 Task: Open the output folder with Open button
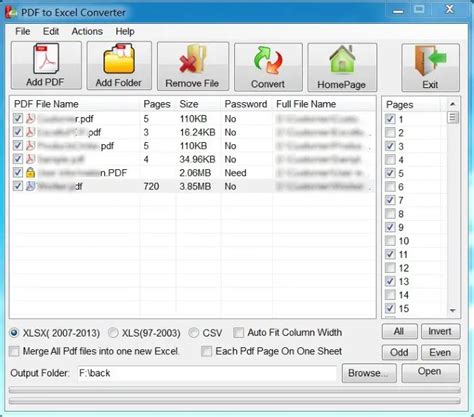(430, 372)
